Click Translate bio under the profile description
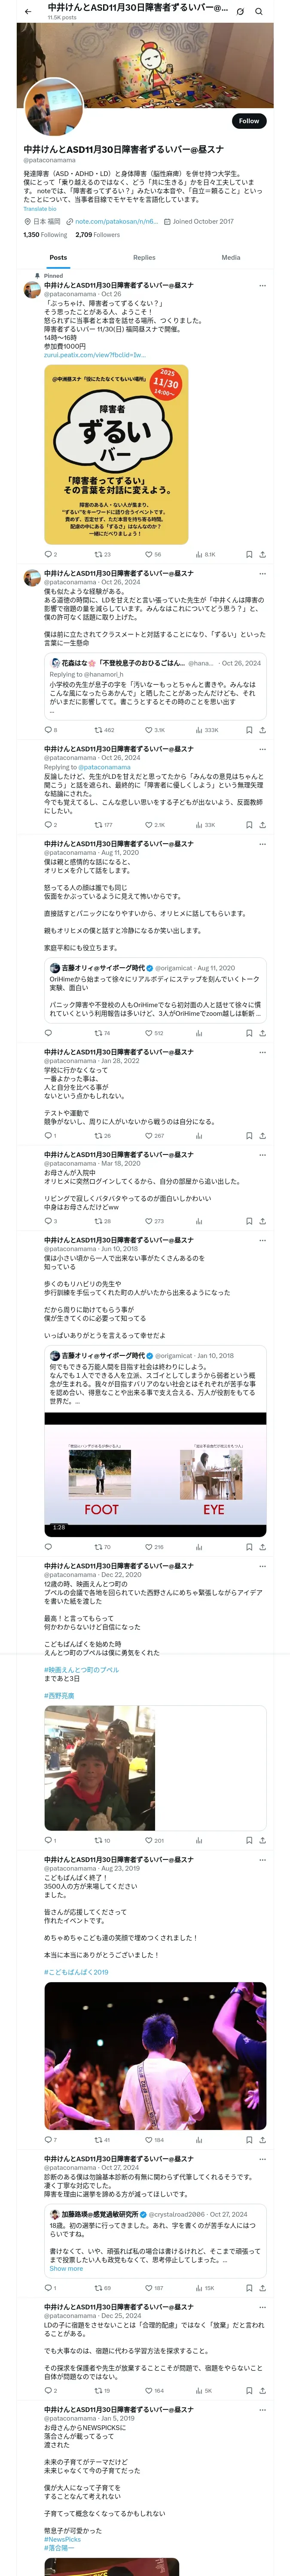The image size is (290, 2576). (40, 209)
